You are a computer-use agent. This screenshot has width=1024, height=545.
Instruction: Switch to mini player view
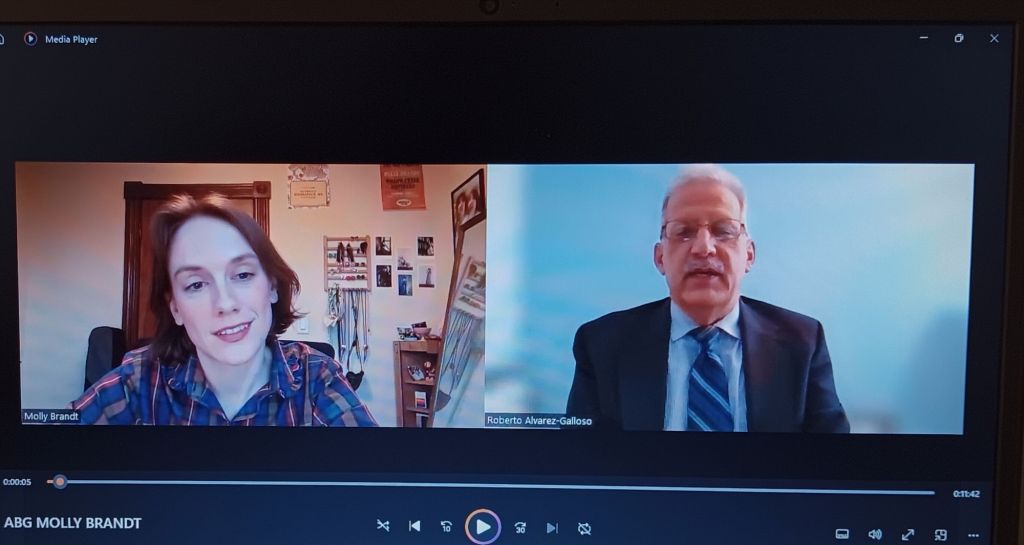(x=940, y=534)
